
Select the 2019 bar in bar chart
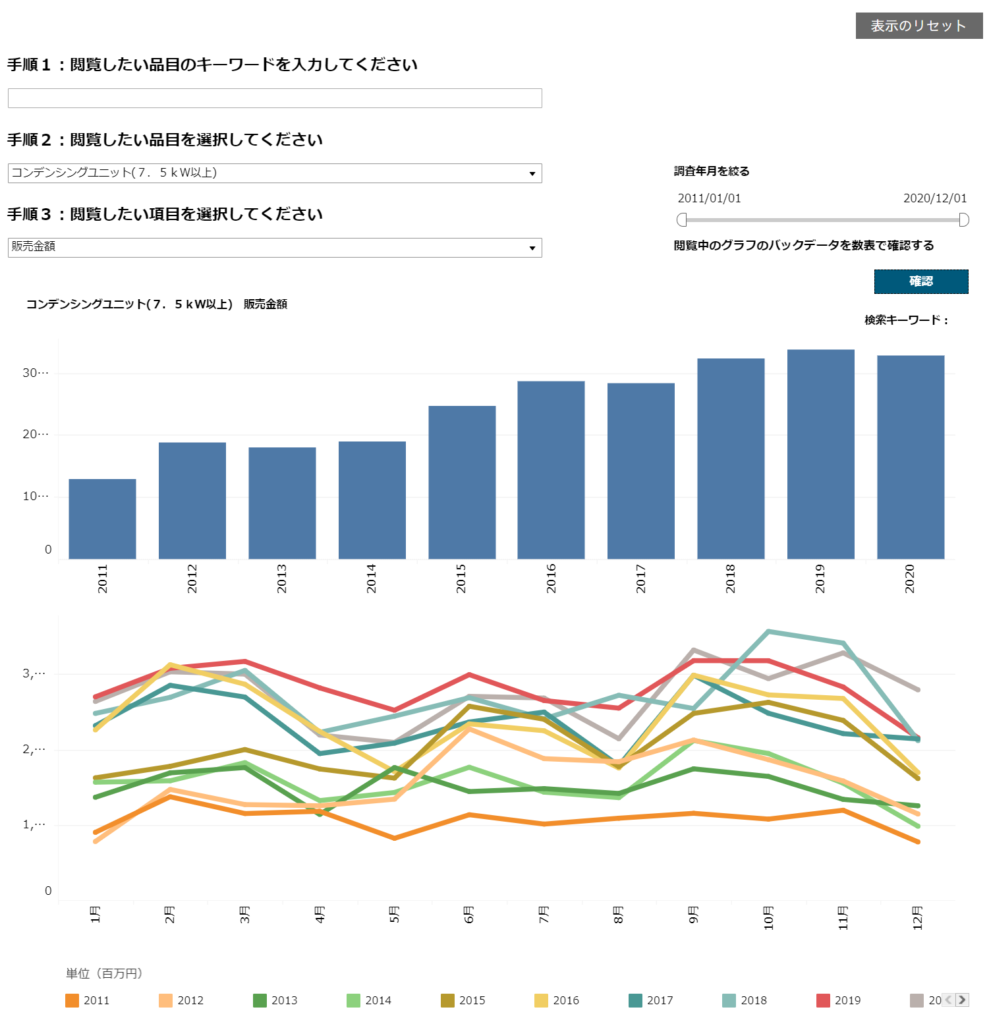(x=820, y=454)
